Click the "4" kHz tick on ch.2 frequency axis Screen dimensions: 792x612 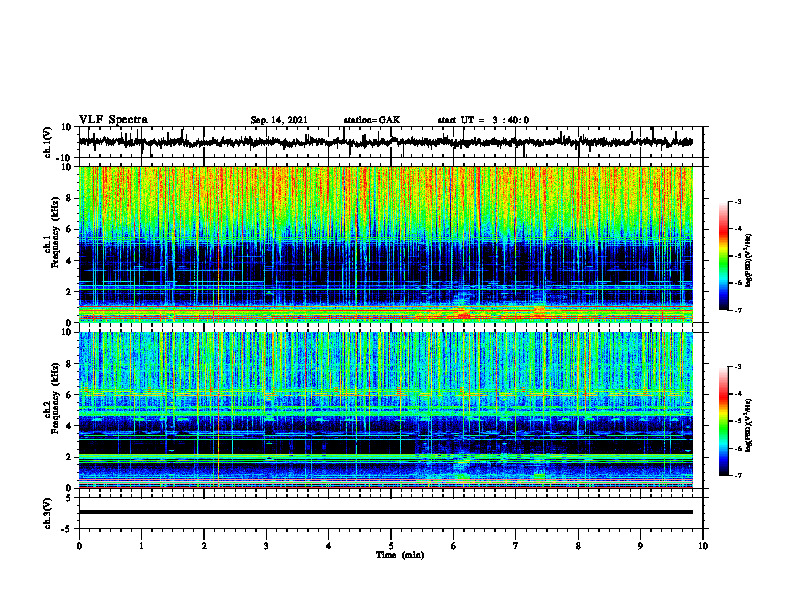click(69, 426)
